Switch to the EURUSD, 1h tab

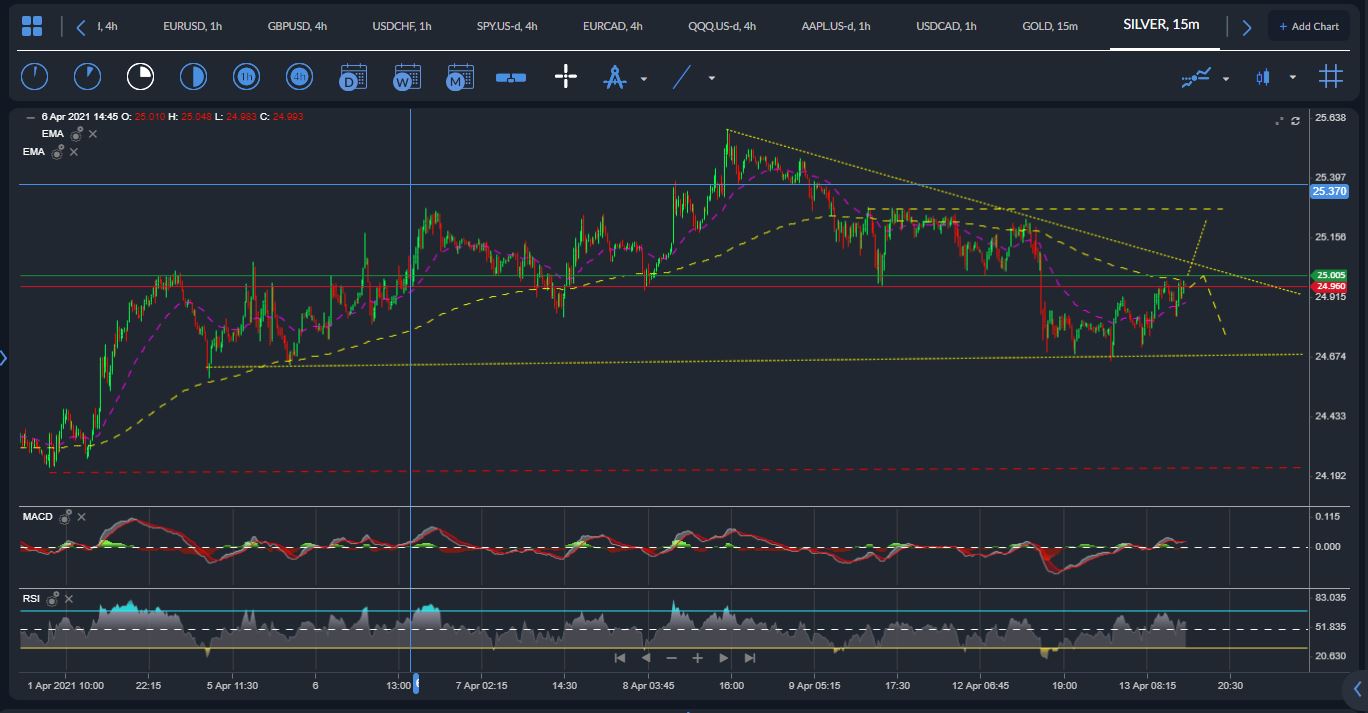click(192, 26)
